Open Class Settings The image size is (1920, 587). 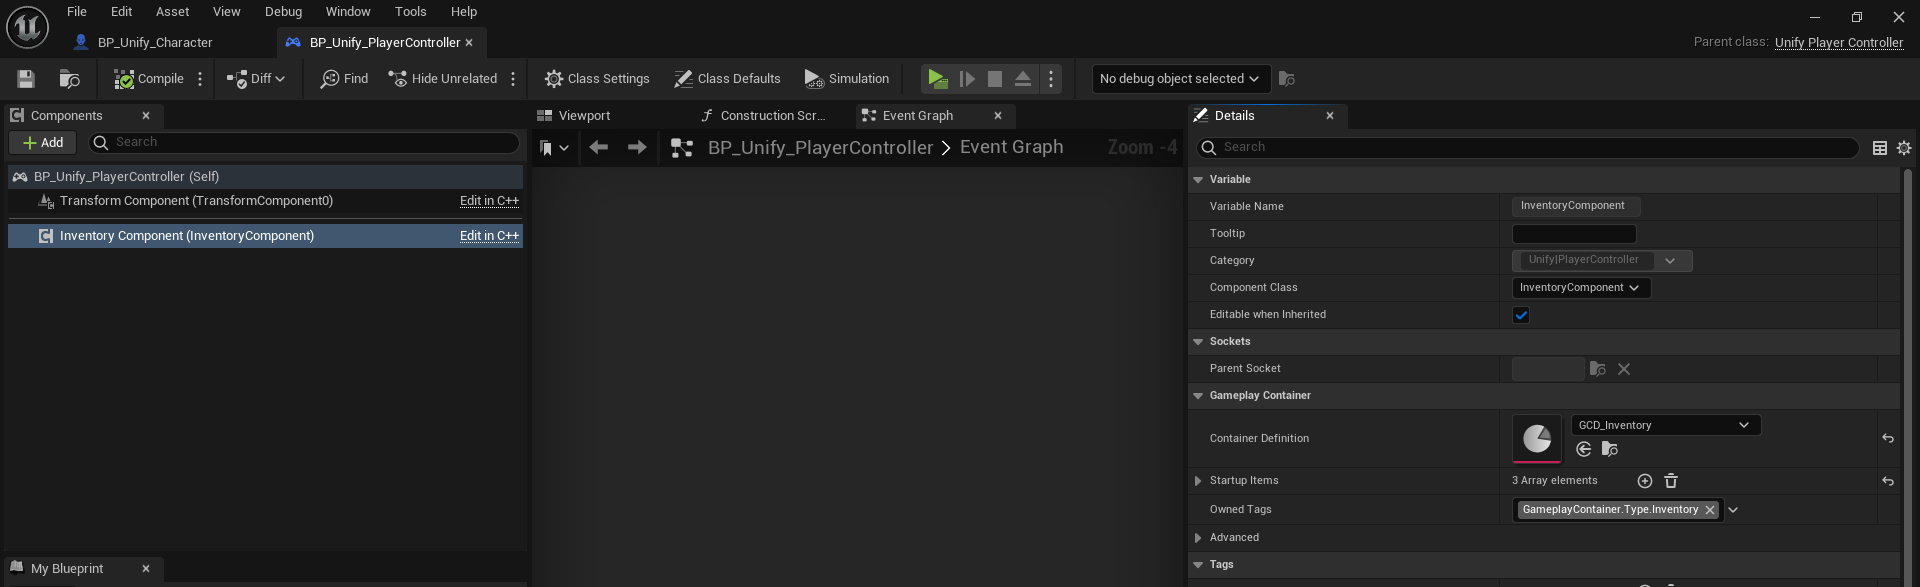(x=597, y=79)
